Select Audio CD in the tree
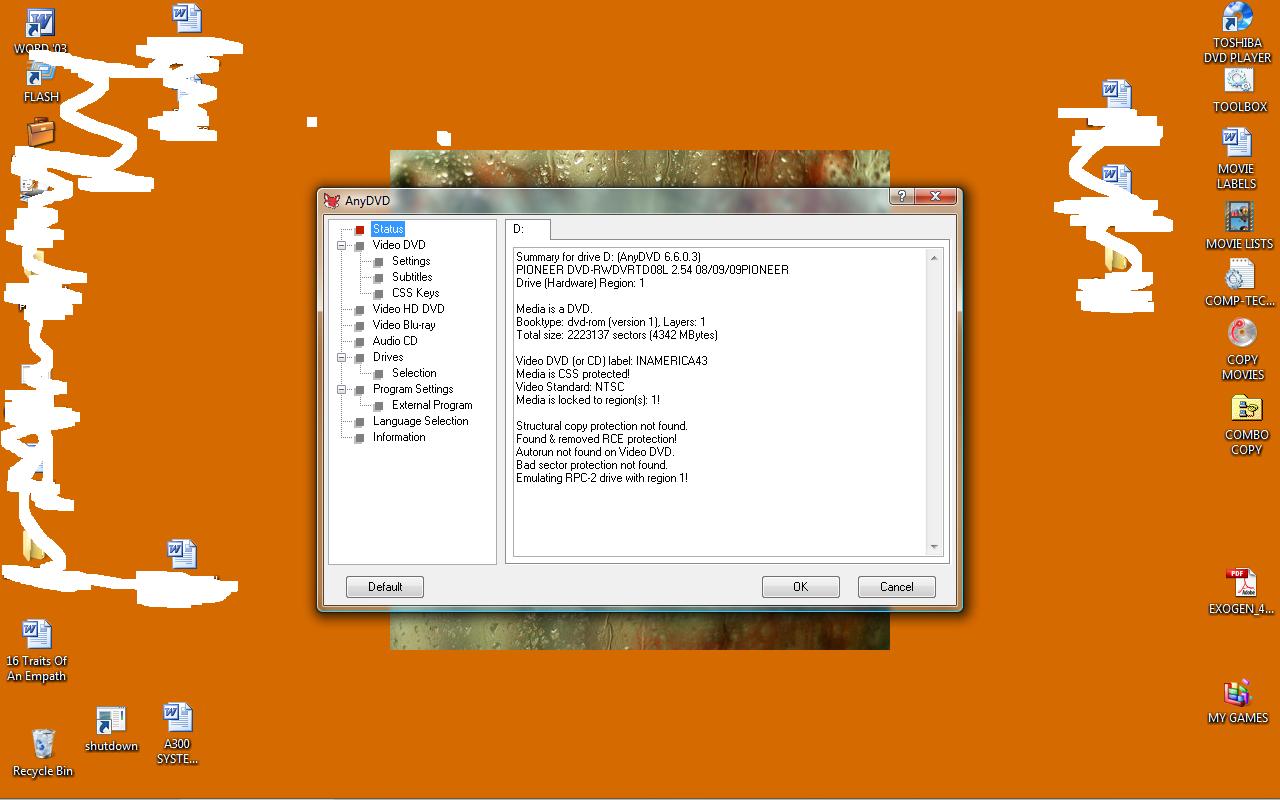1280x800 pixels. (x=395, y=341)
